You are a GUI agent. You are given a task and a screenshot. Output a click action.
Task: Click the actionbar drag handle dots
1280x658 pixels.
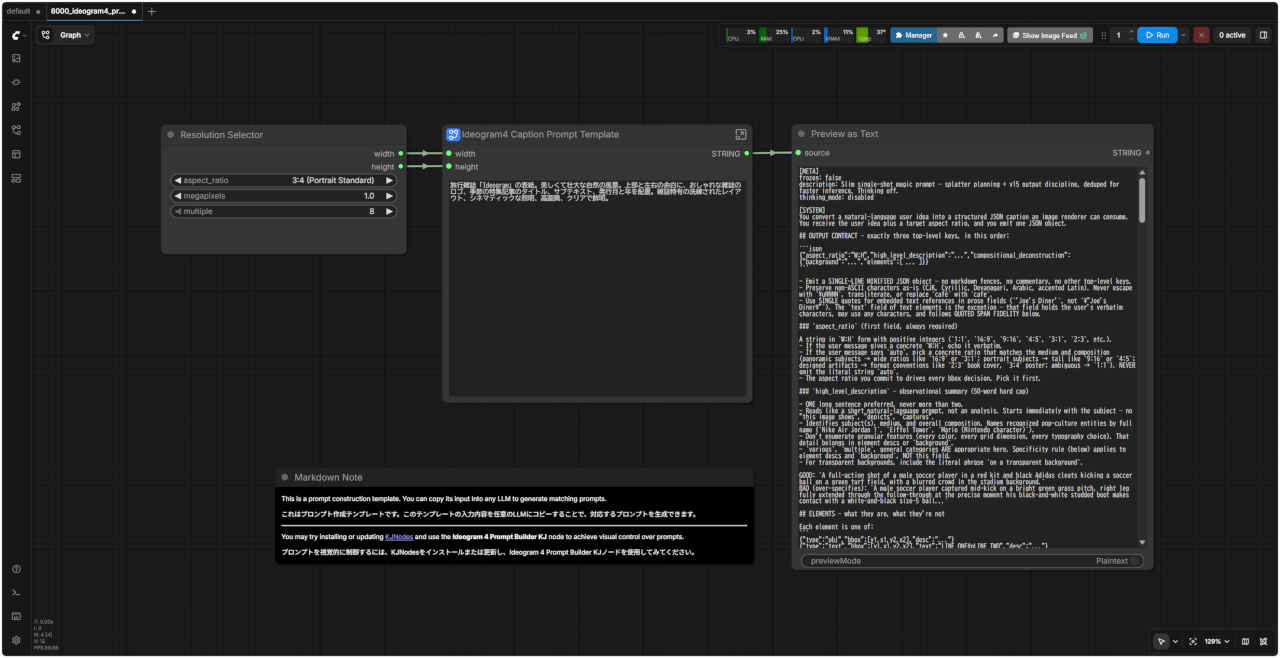pos(1104,35)
